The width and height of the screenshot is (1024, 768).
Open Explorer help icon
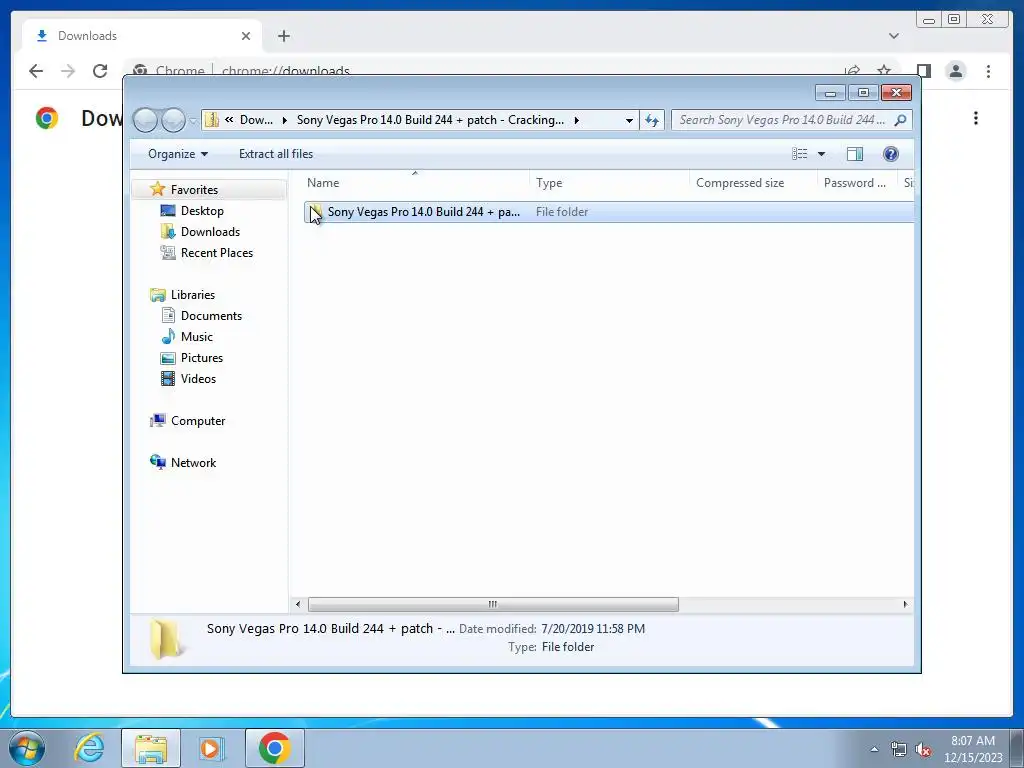[891, 154]
